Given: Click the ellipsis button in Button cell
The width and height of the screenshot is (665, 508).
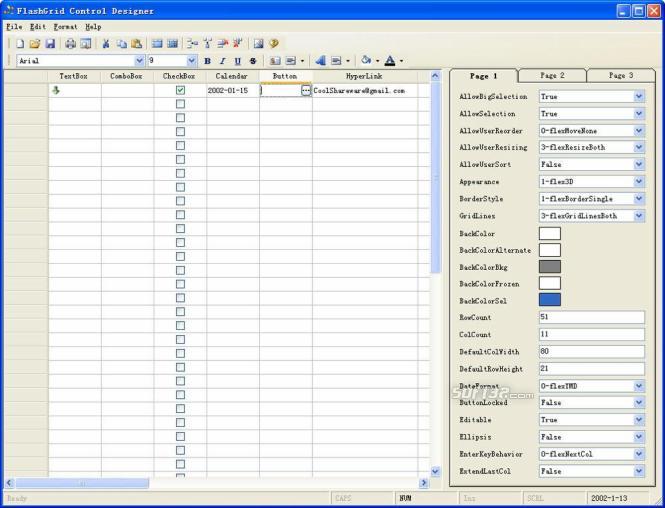Looking at the screenshot, I should click(306, 90).
